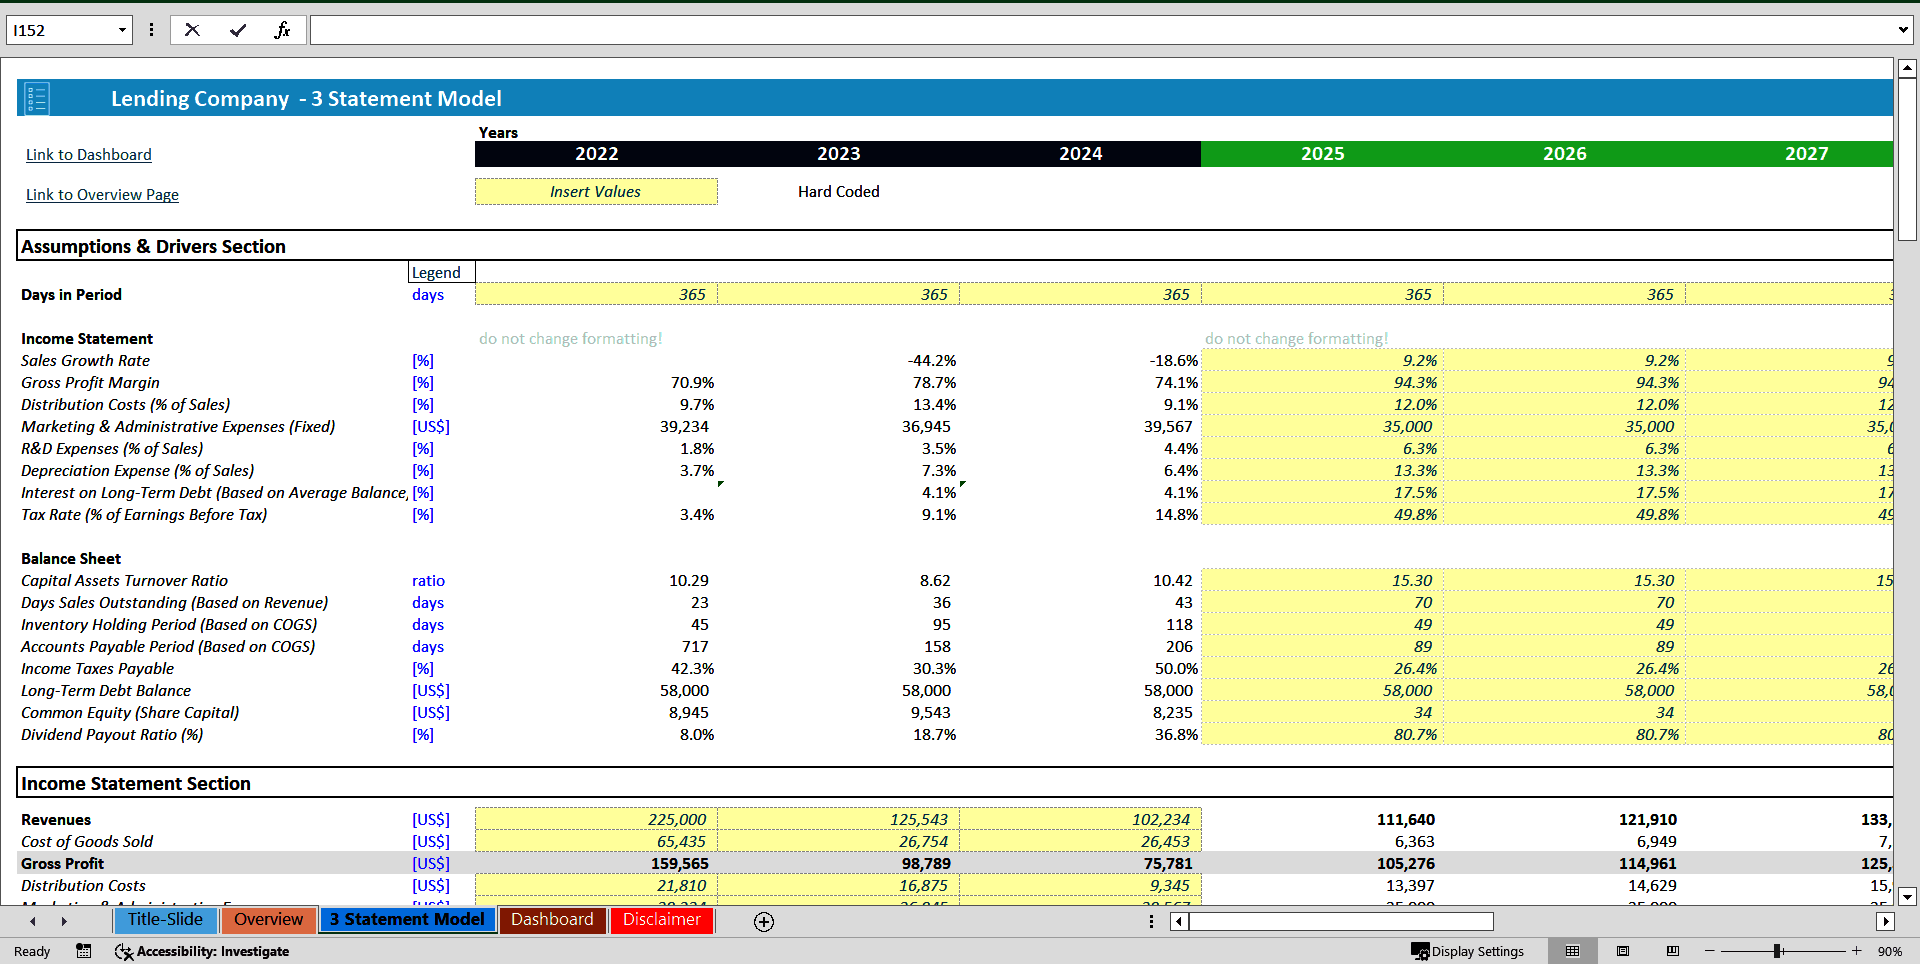1920x966 pixels.
Task: Click zoom out minus icon
Action: (x=1710, y=951)
